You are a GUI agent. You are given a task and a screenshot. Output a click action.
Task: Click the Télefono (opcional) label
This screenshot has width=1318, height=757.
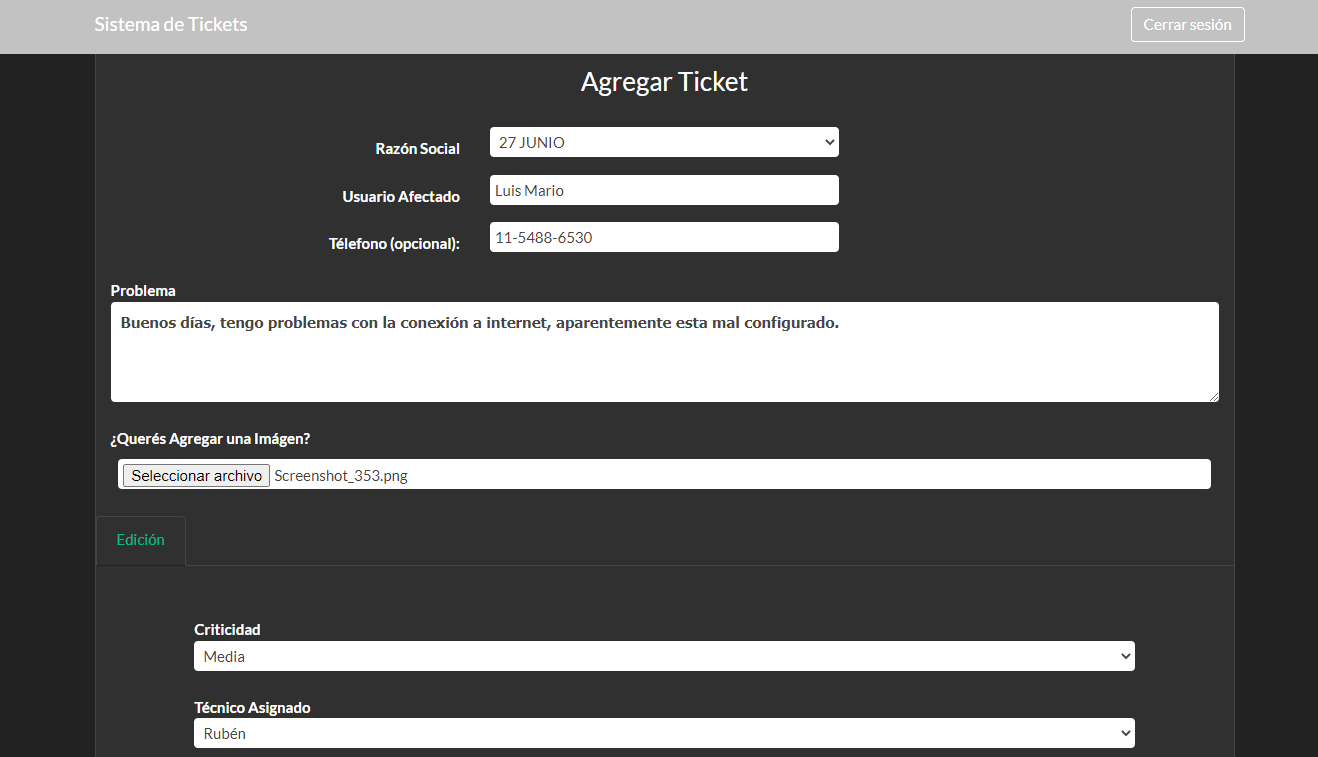(394, 244)
